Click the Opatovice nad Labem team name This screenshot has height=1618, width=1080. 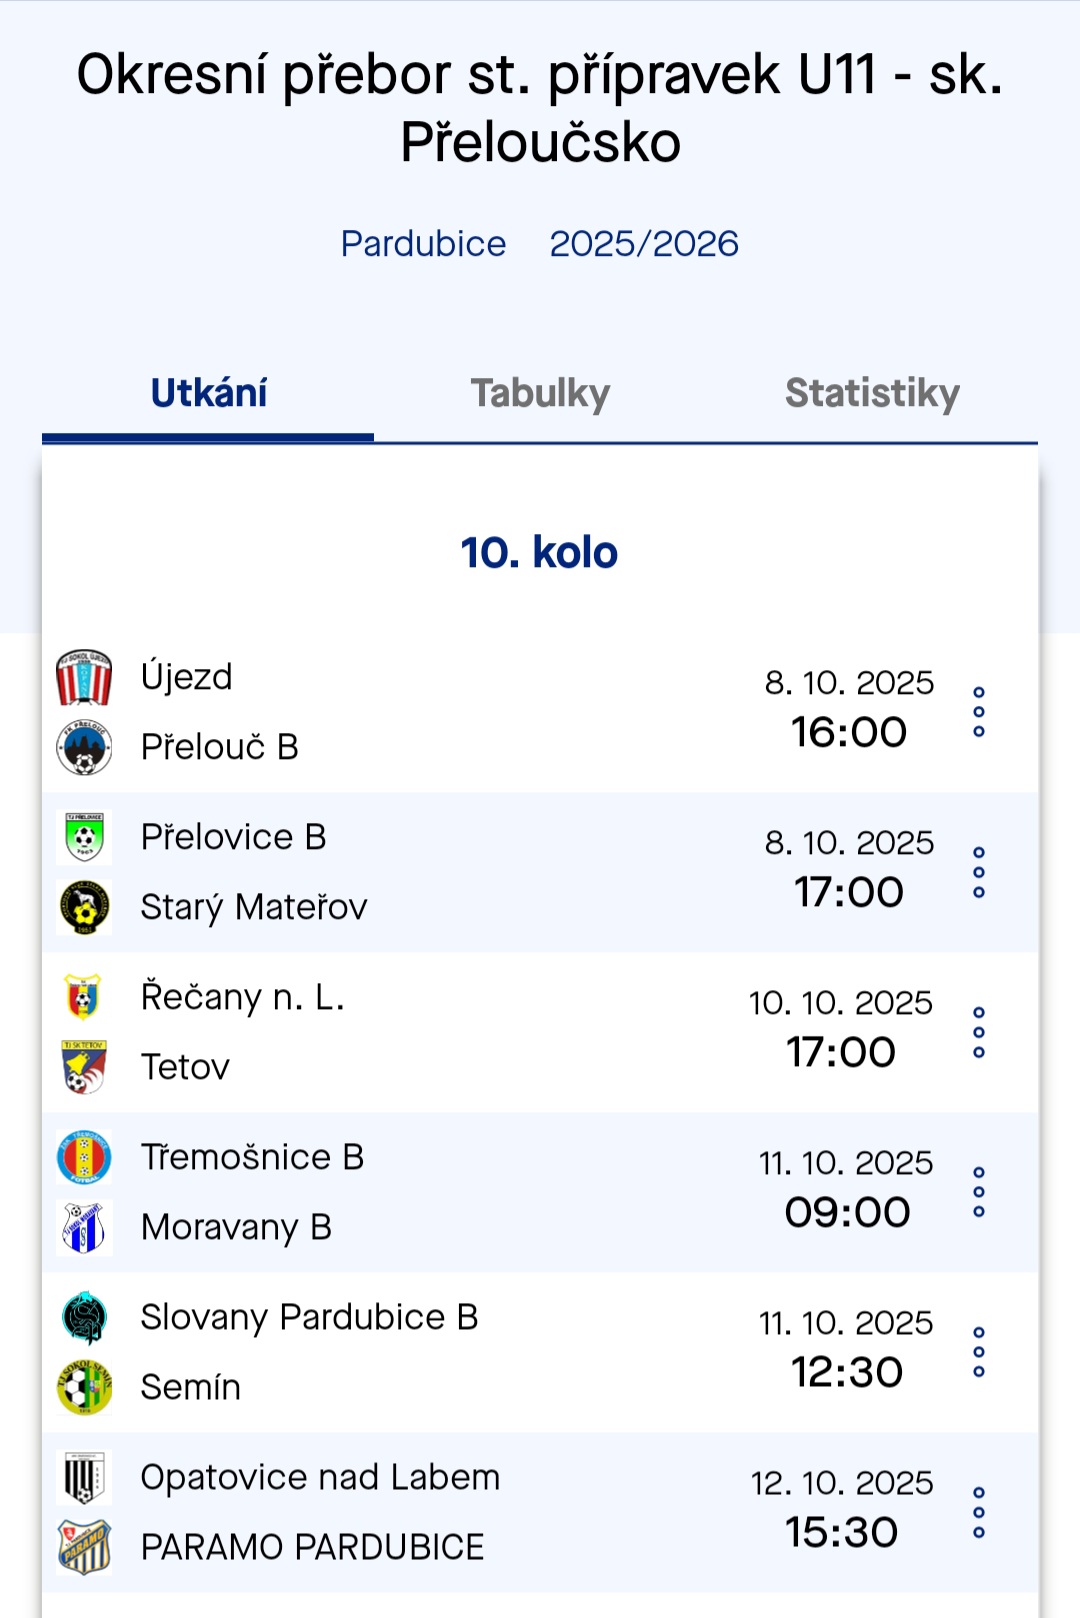pyautogui.click(x=320, y=1477)
